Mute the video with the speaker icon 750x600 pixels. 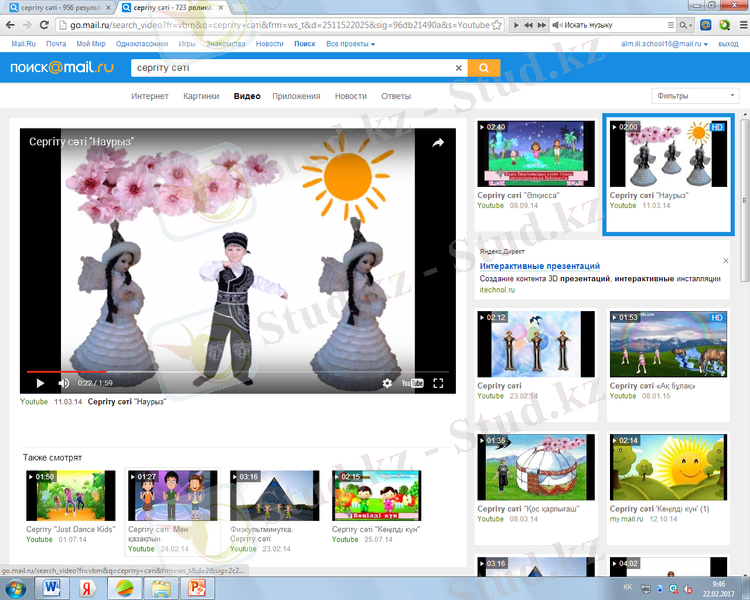64,383
